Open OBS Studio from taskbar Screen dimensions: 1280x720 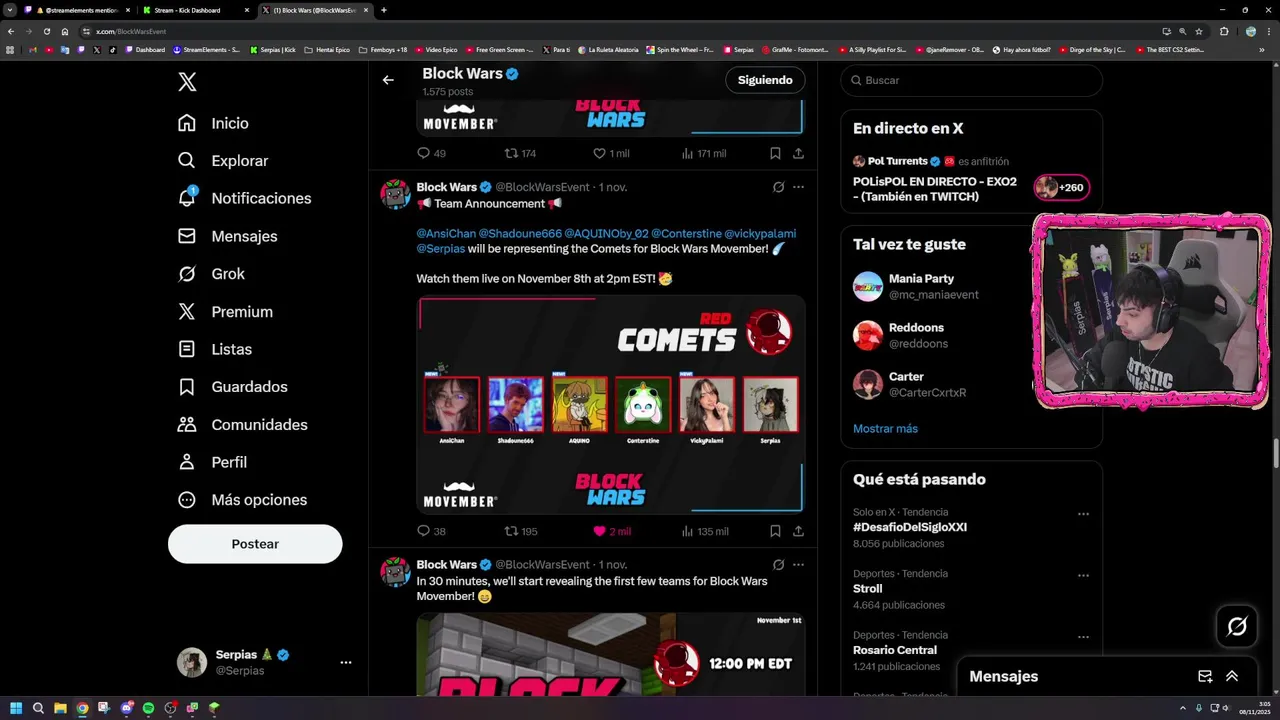(x=170, y=708)
